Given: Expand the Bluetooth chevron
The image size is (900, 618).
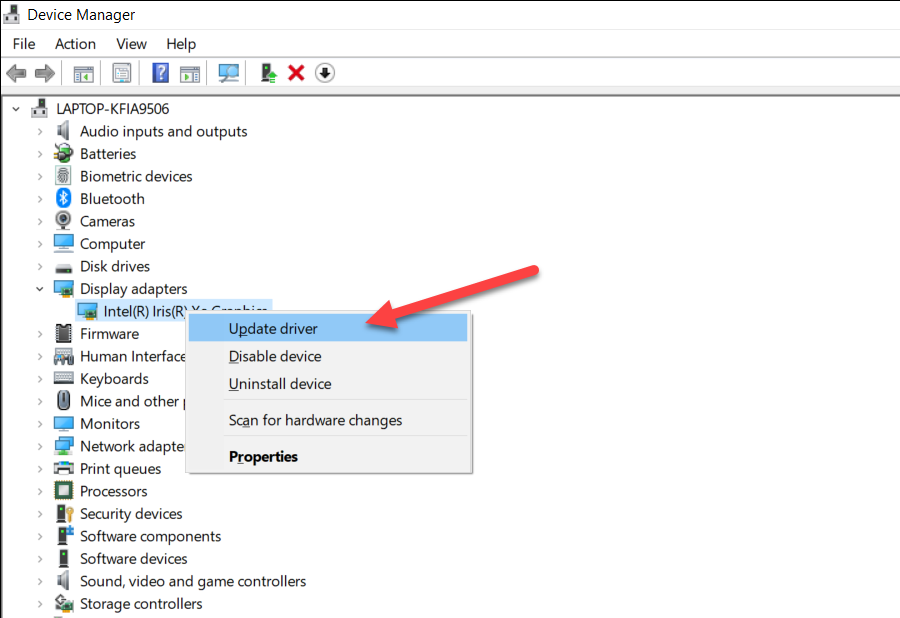Looking at the screenshot, I should coord(40,199).
